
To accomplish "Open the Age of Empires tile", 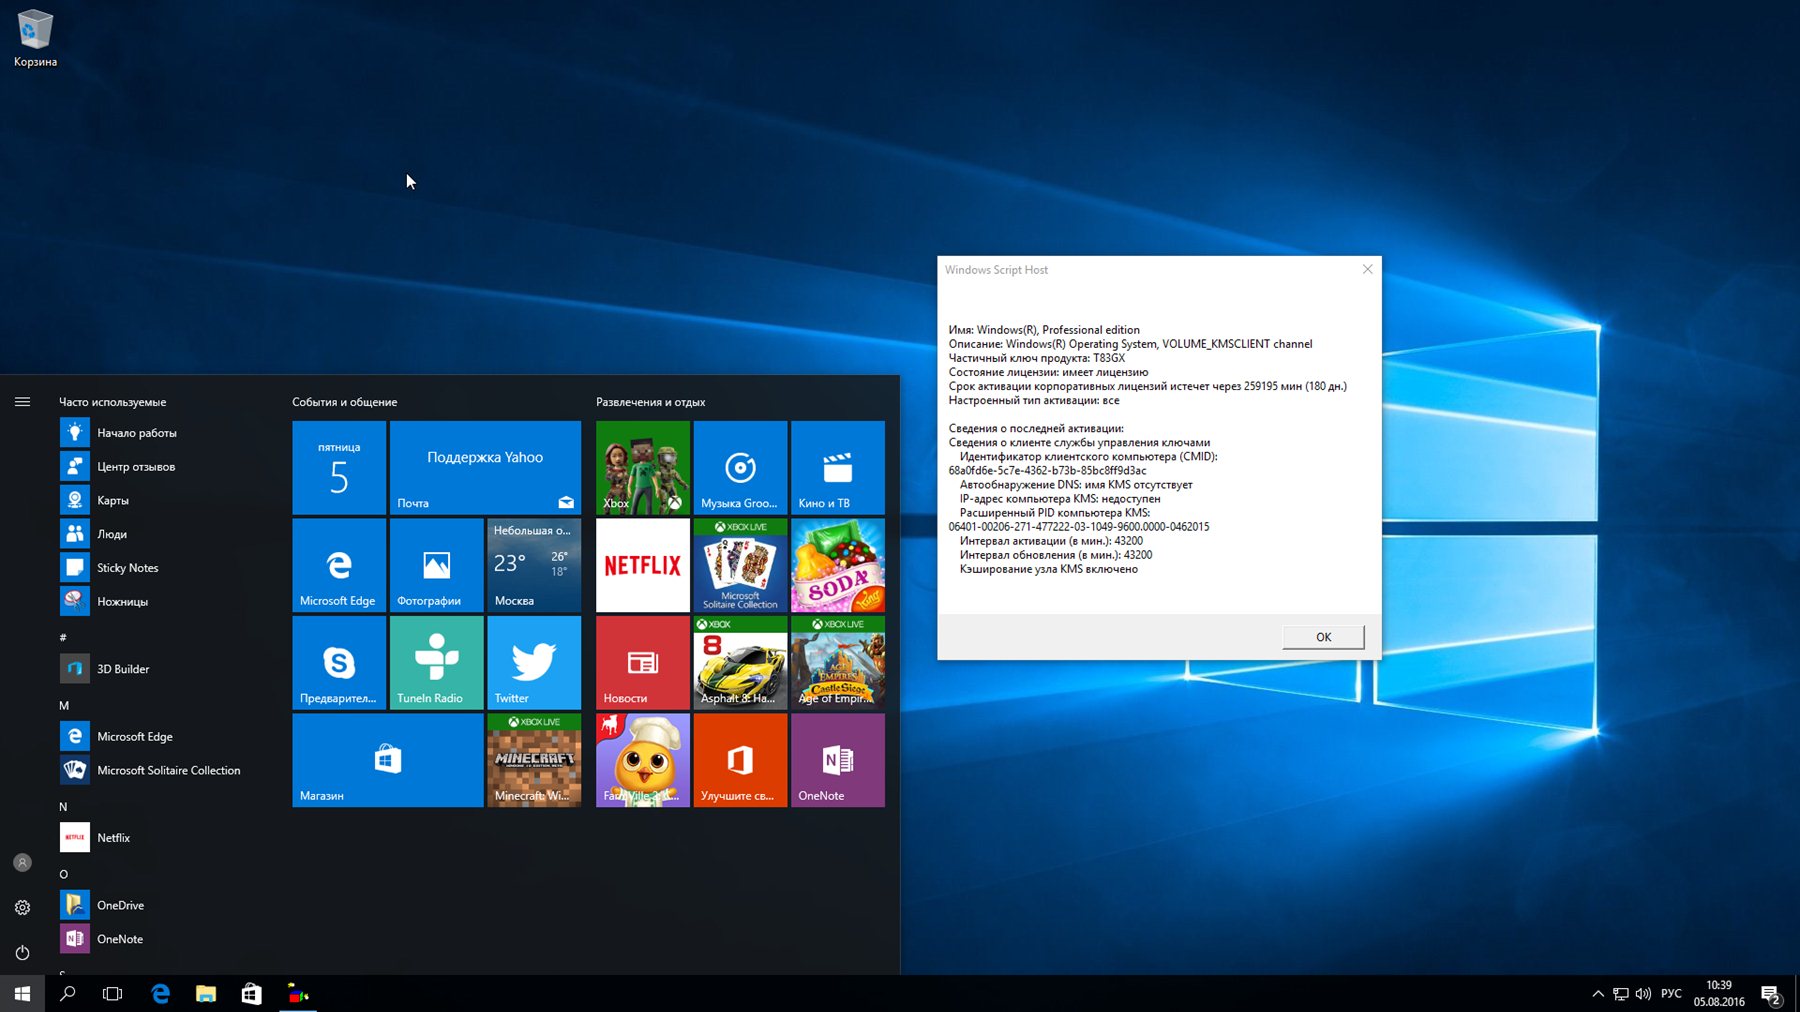I will [837, 662].
